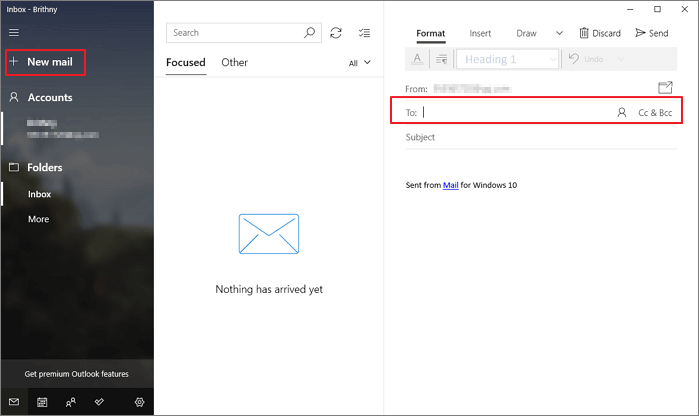Open the Heading 1 style dropdown

pyautogui.click(x=507, y=60)
